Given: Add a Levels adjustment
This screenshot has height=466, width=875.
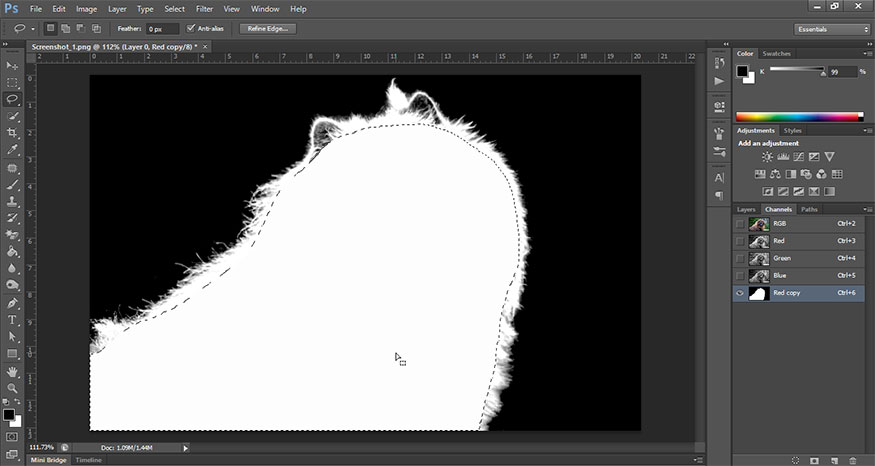Looking at the screenshot, I should point(783,157).
